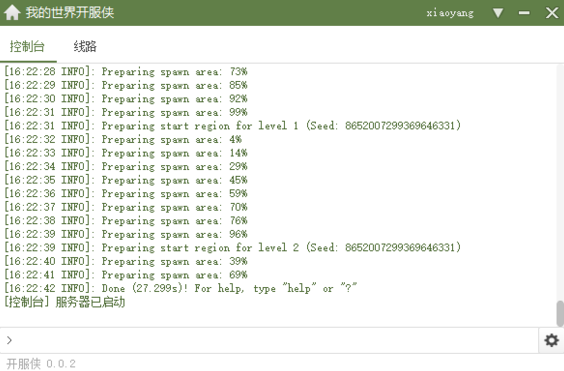Select the spawn area 99% log line
564x371 pixels.
(x=126, y=112)
